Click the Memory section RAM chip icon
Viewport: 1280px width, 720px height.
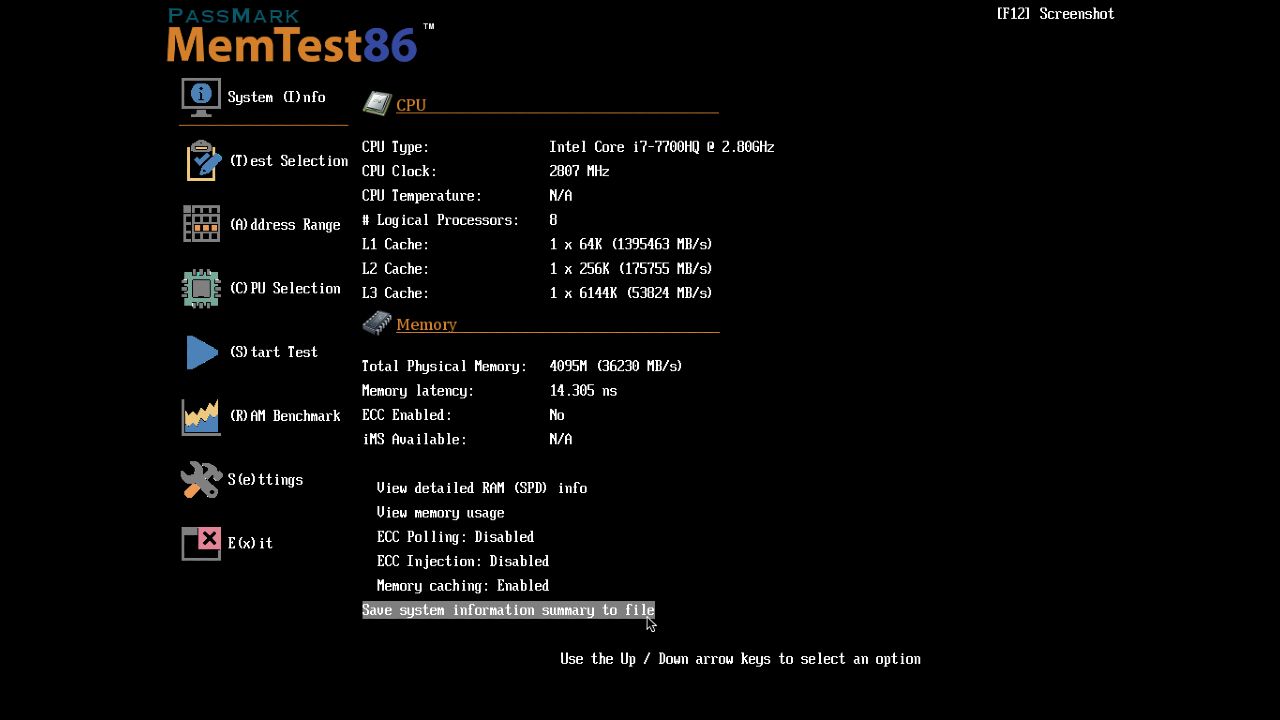[x=377, y=323]
